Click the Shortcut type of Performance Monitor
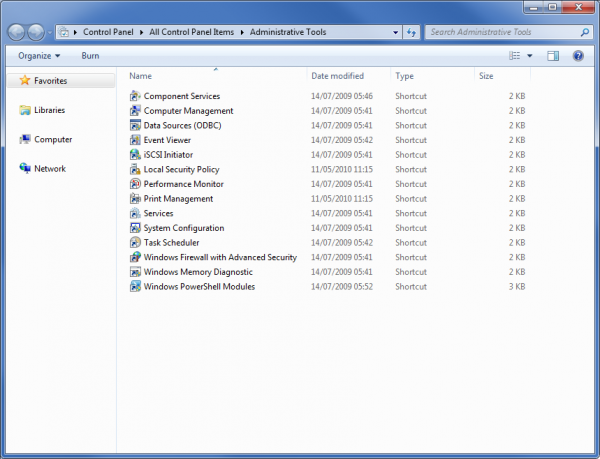 pos(411,184)
